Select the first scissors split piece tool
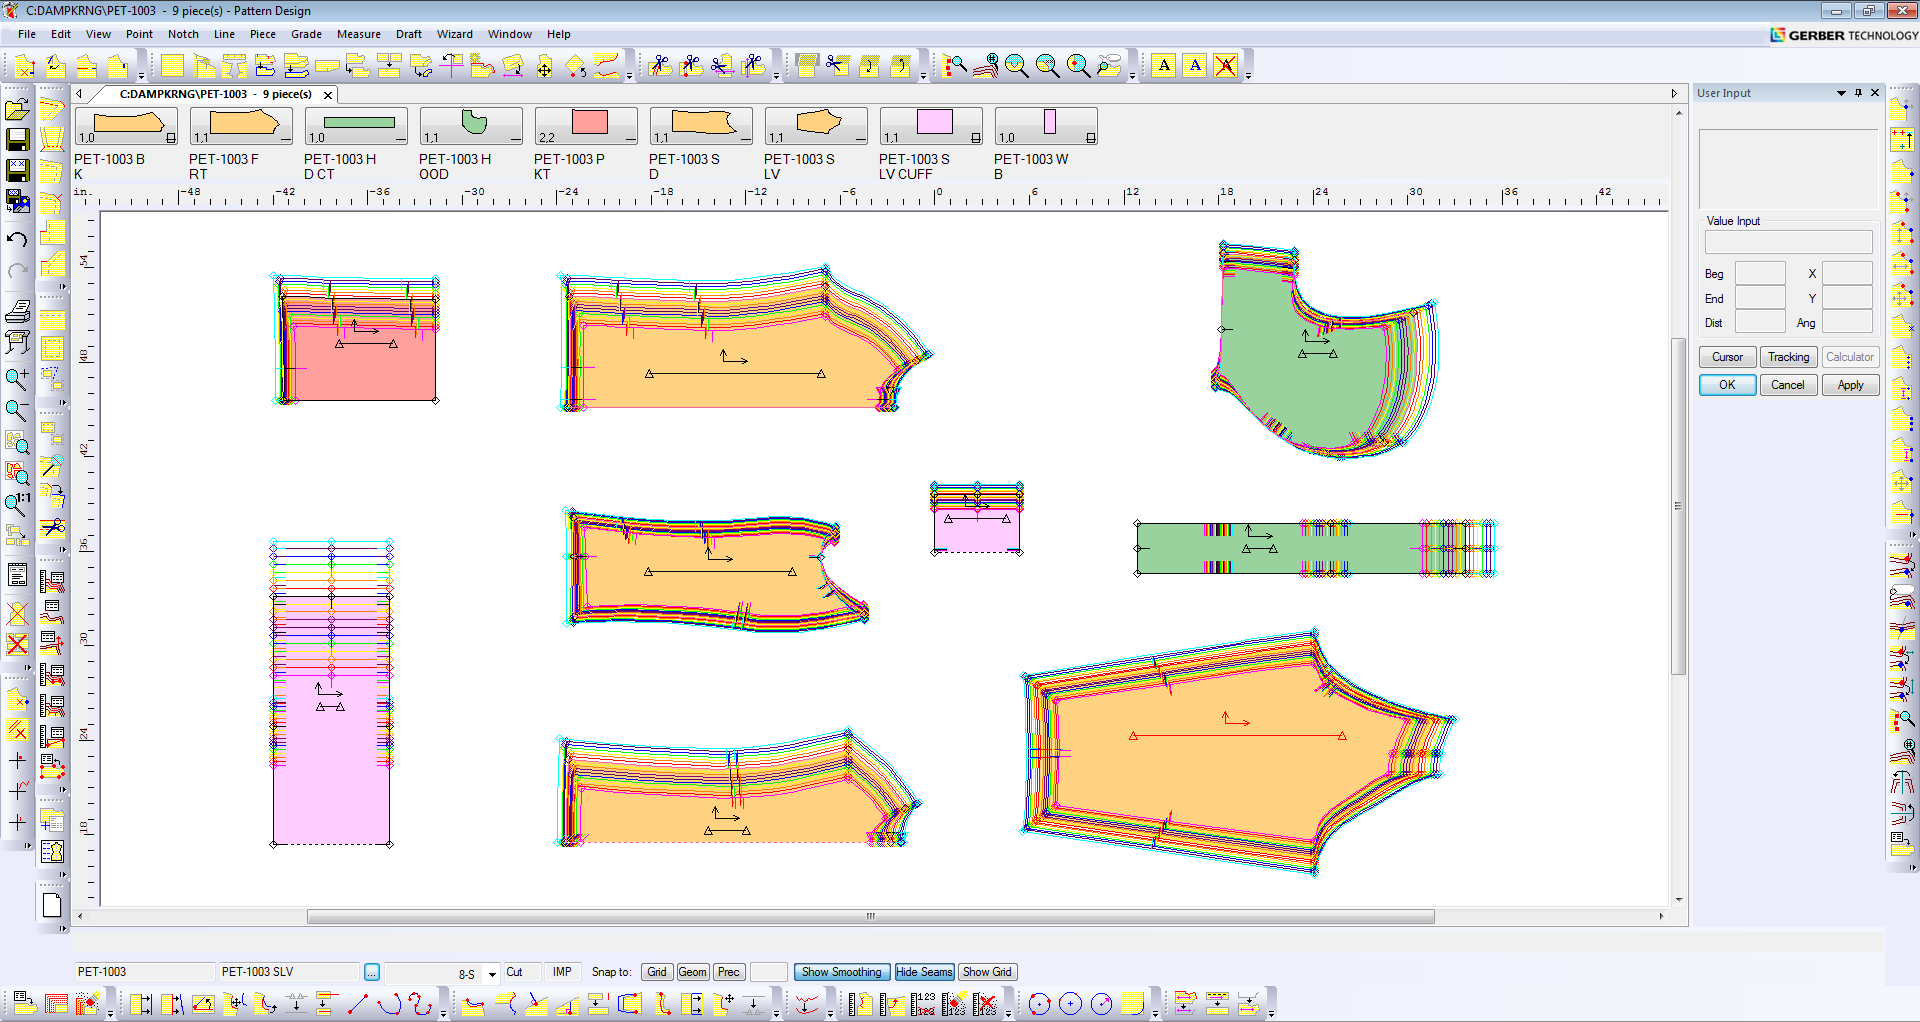The image size is (1920, 1022). (660, 66)
